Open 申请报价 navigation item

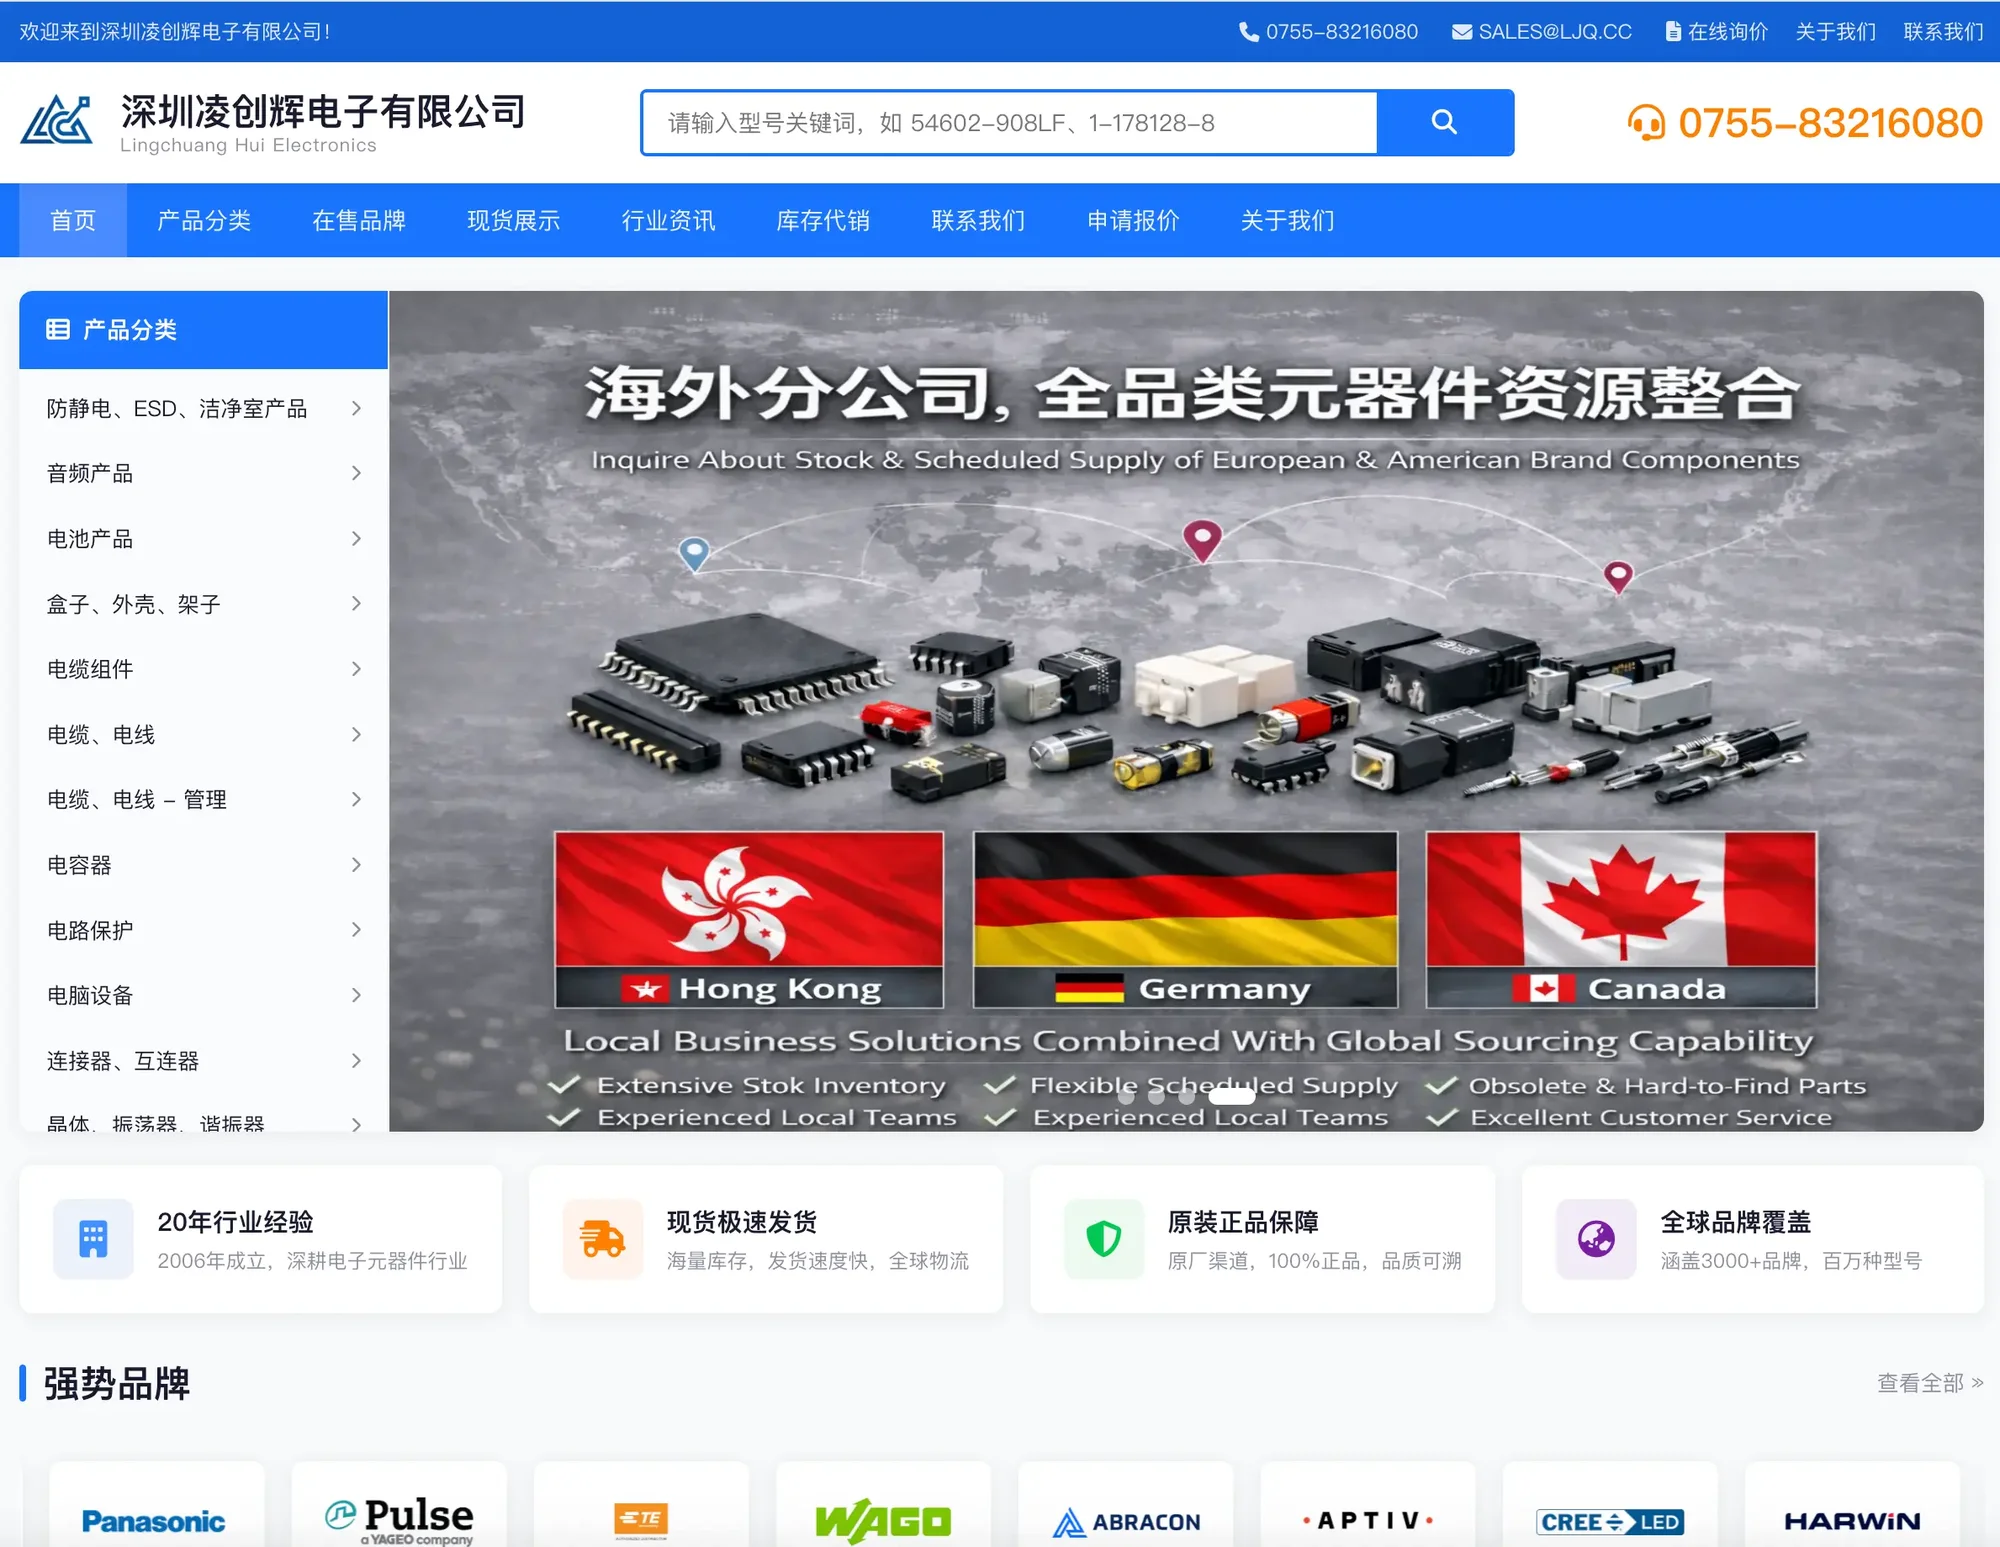(x=1133, y=220)
